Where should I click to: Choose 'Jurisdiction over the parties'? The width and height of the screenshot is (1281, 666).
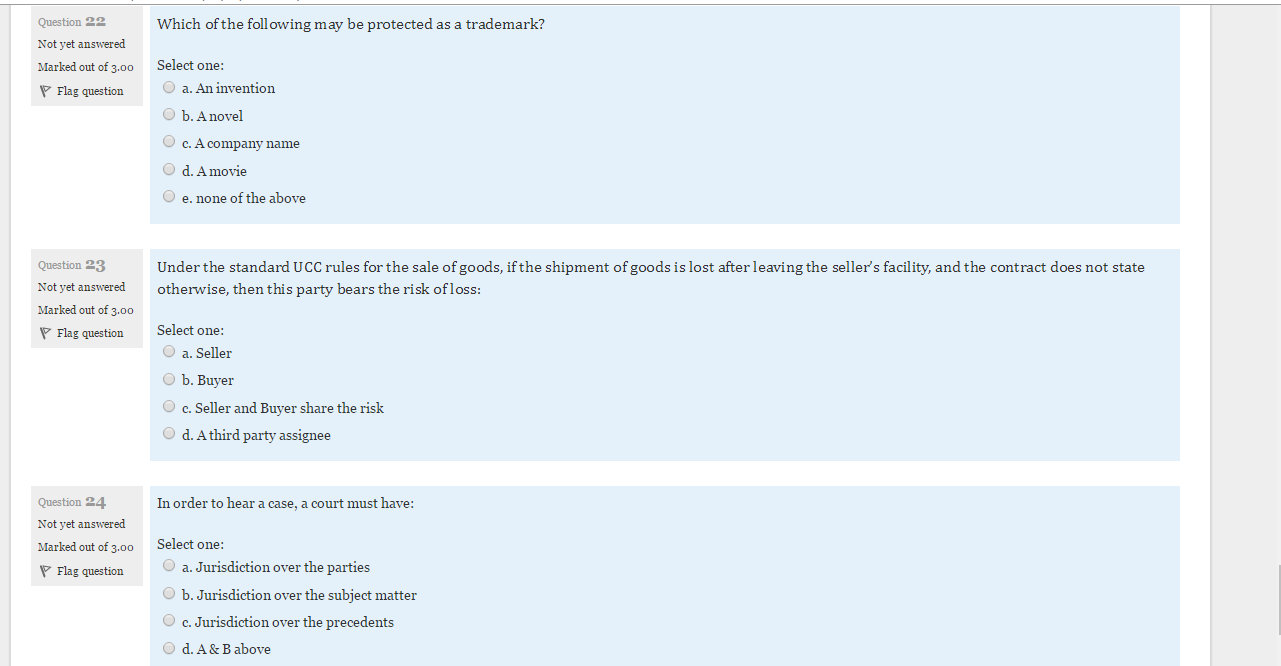click(169, 566)
